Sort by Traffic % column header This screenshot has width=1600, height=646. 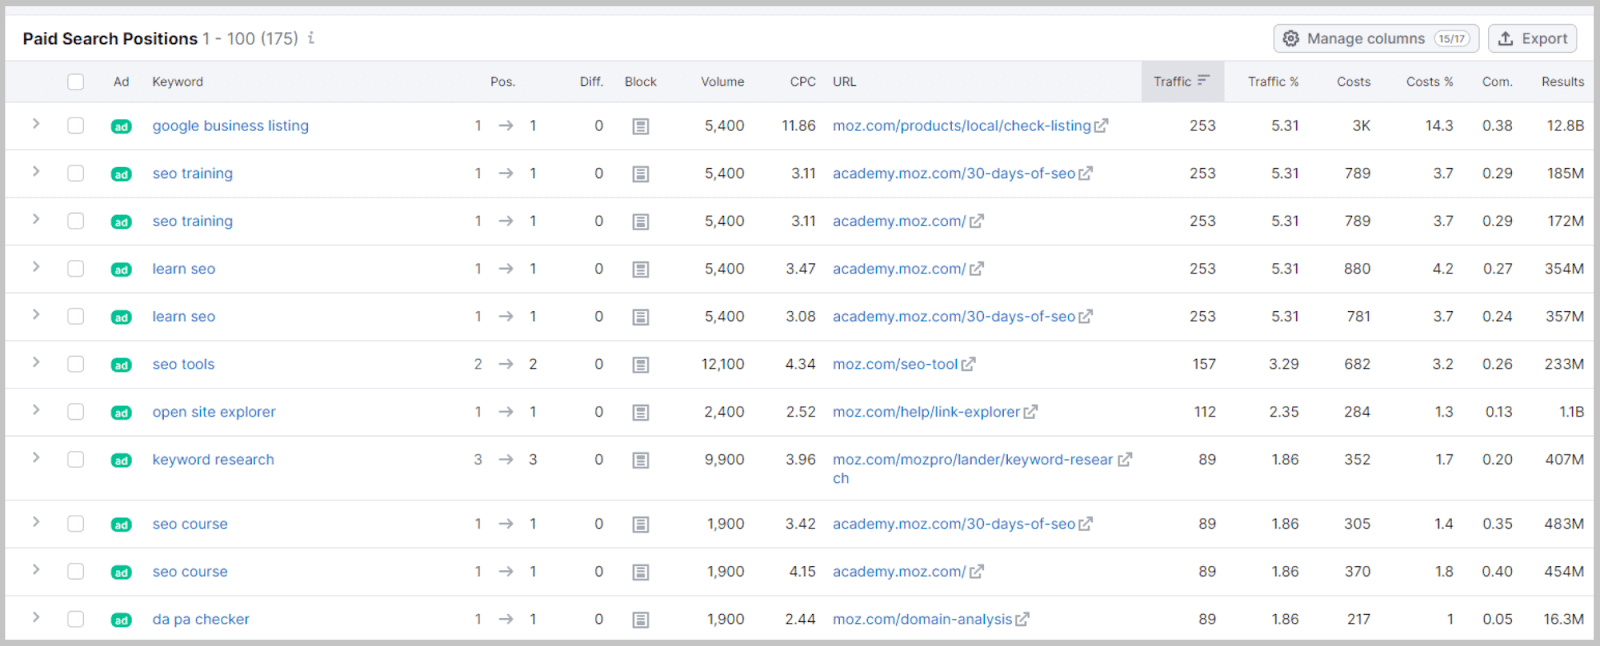point(1273,82)
